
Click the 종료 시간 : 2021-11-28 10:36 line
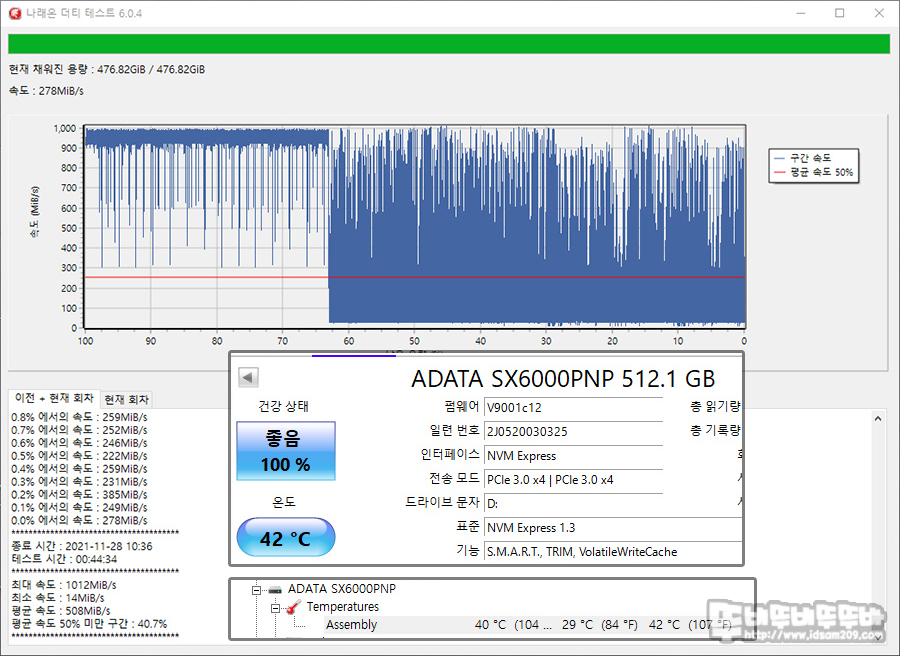tap(82, 546)
